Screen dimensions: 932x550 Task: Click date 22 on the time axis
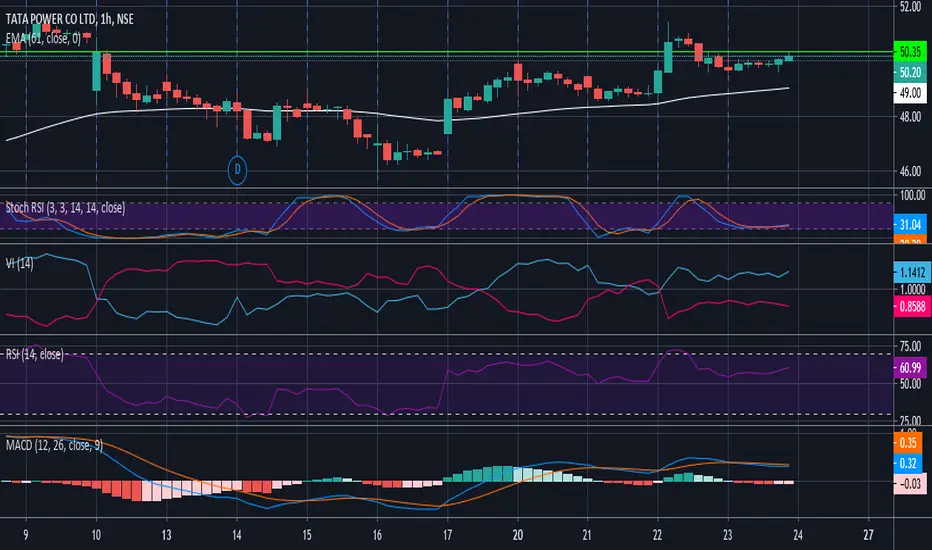[x=657, y=535]
